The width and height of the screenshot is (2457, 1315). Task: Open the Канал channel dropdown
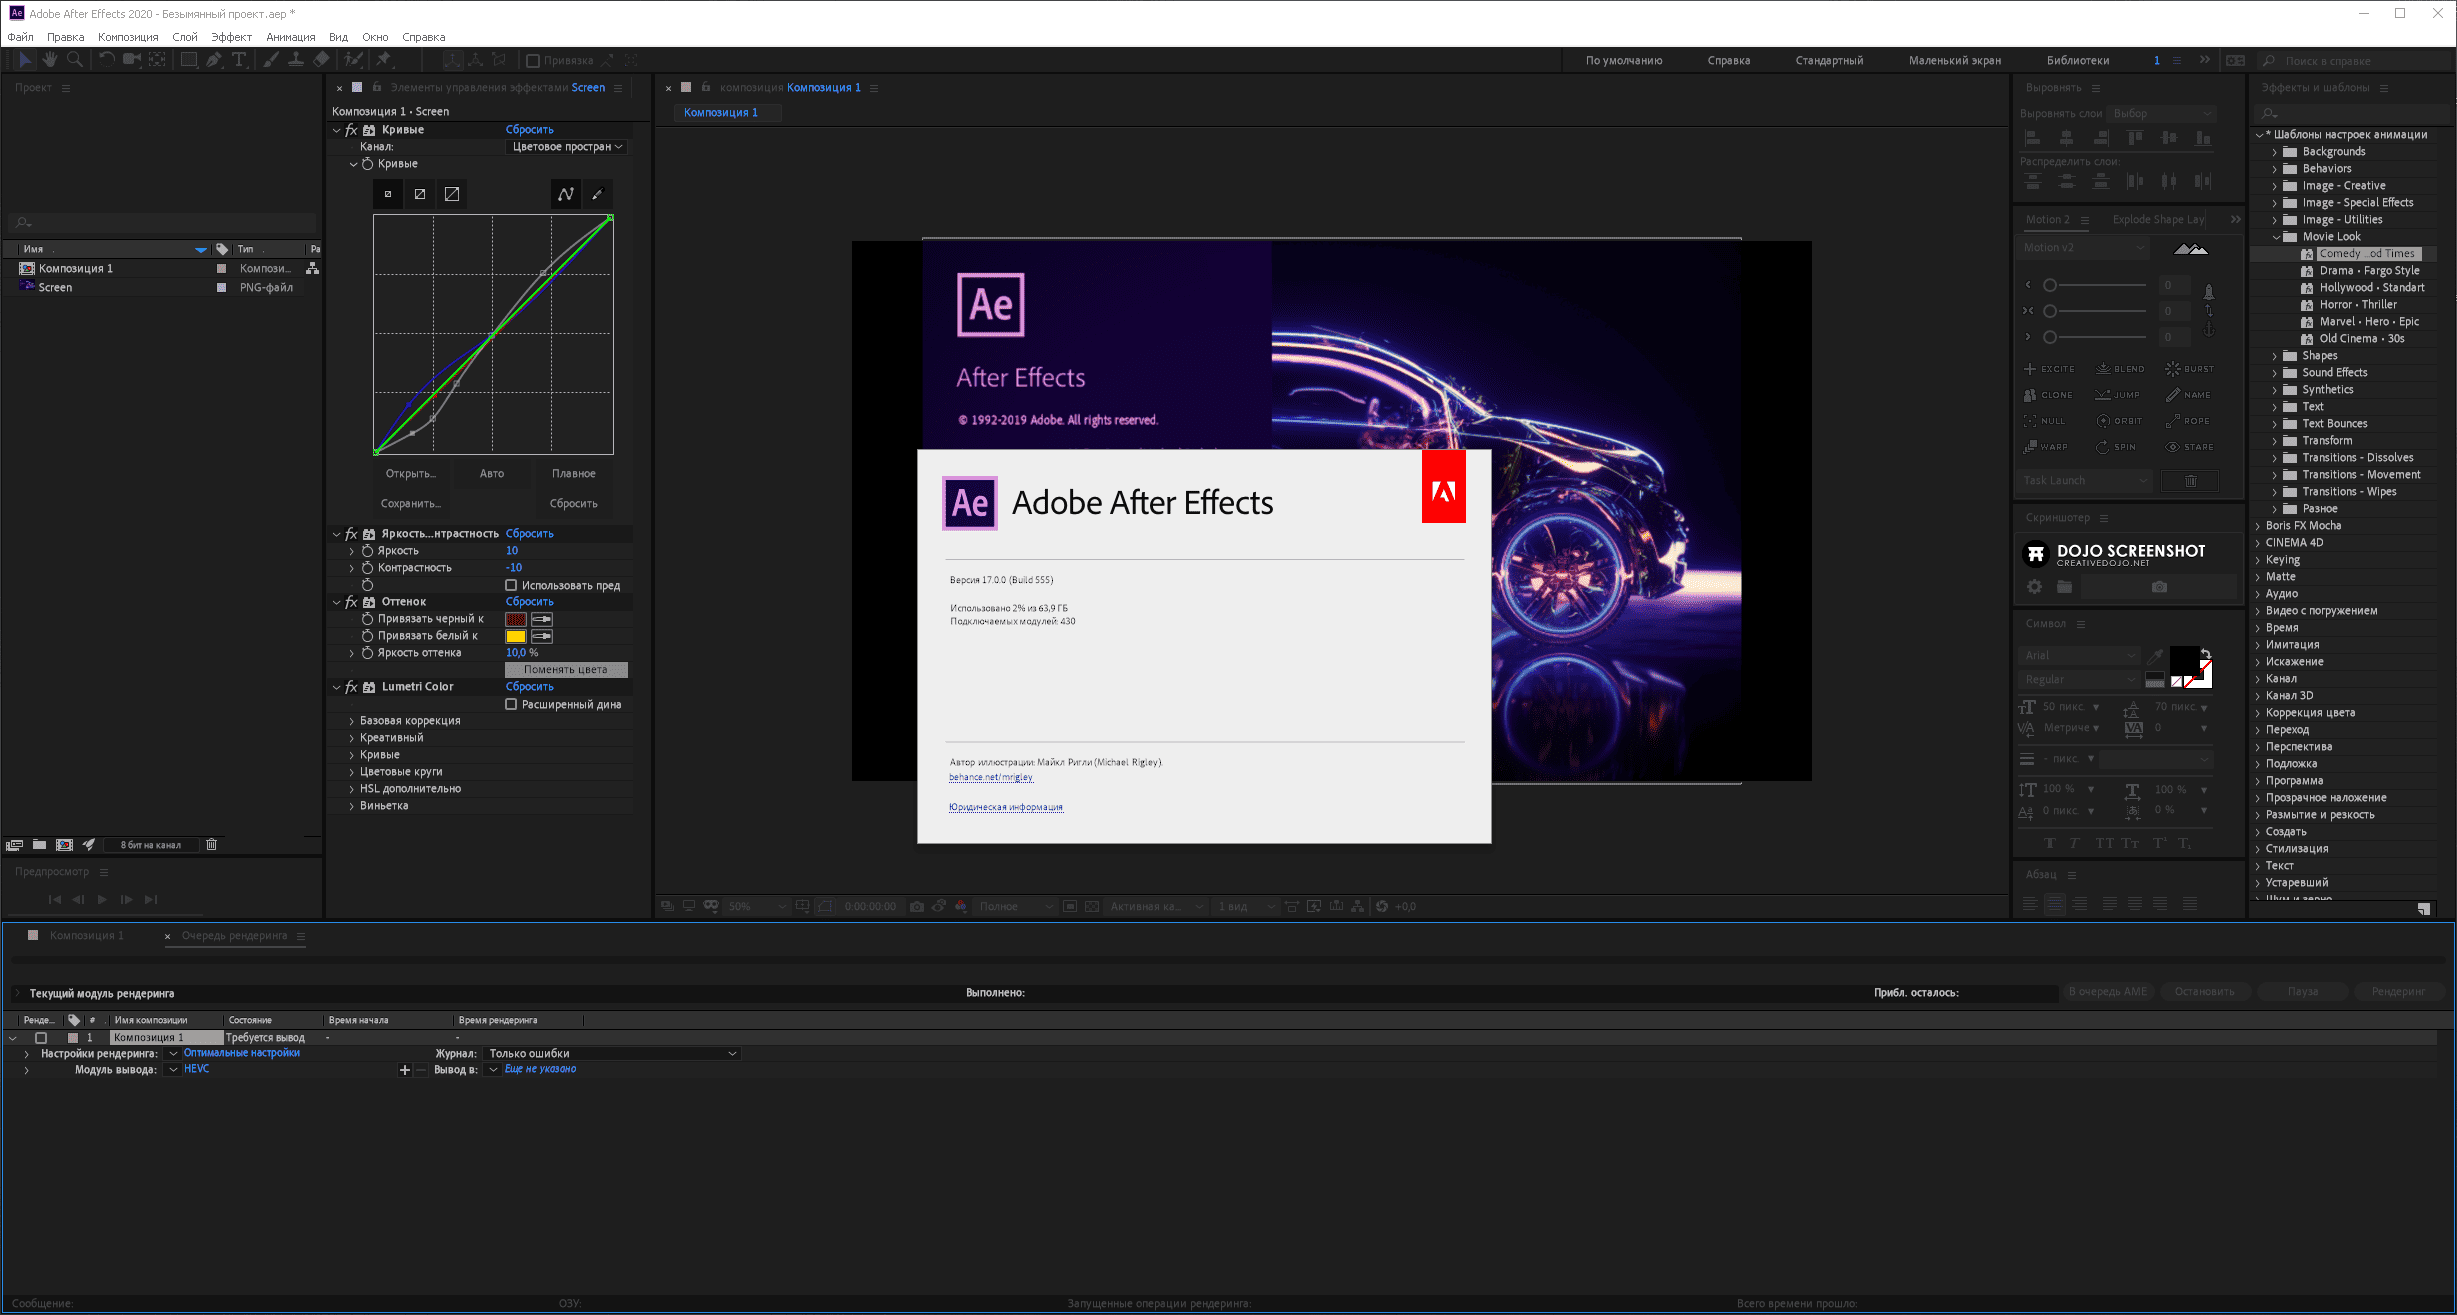coord(567,147)
